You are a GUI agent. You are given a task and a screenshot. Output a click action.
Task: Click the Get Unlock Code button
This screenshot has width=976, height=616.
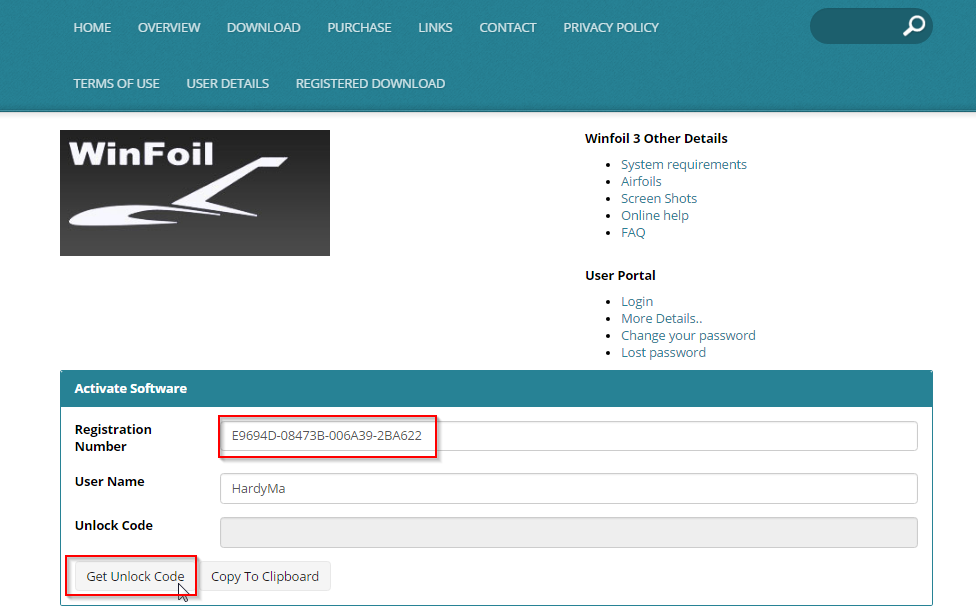click(x=135, y=576)
